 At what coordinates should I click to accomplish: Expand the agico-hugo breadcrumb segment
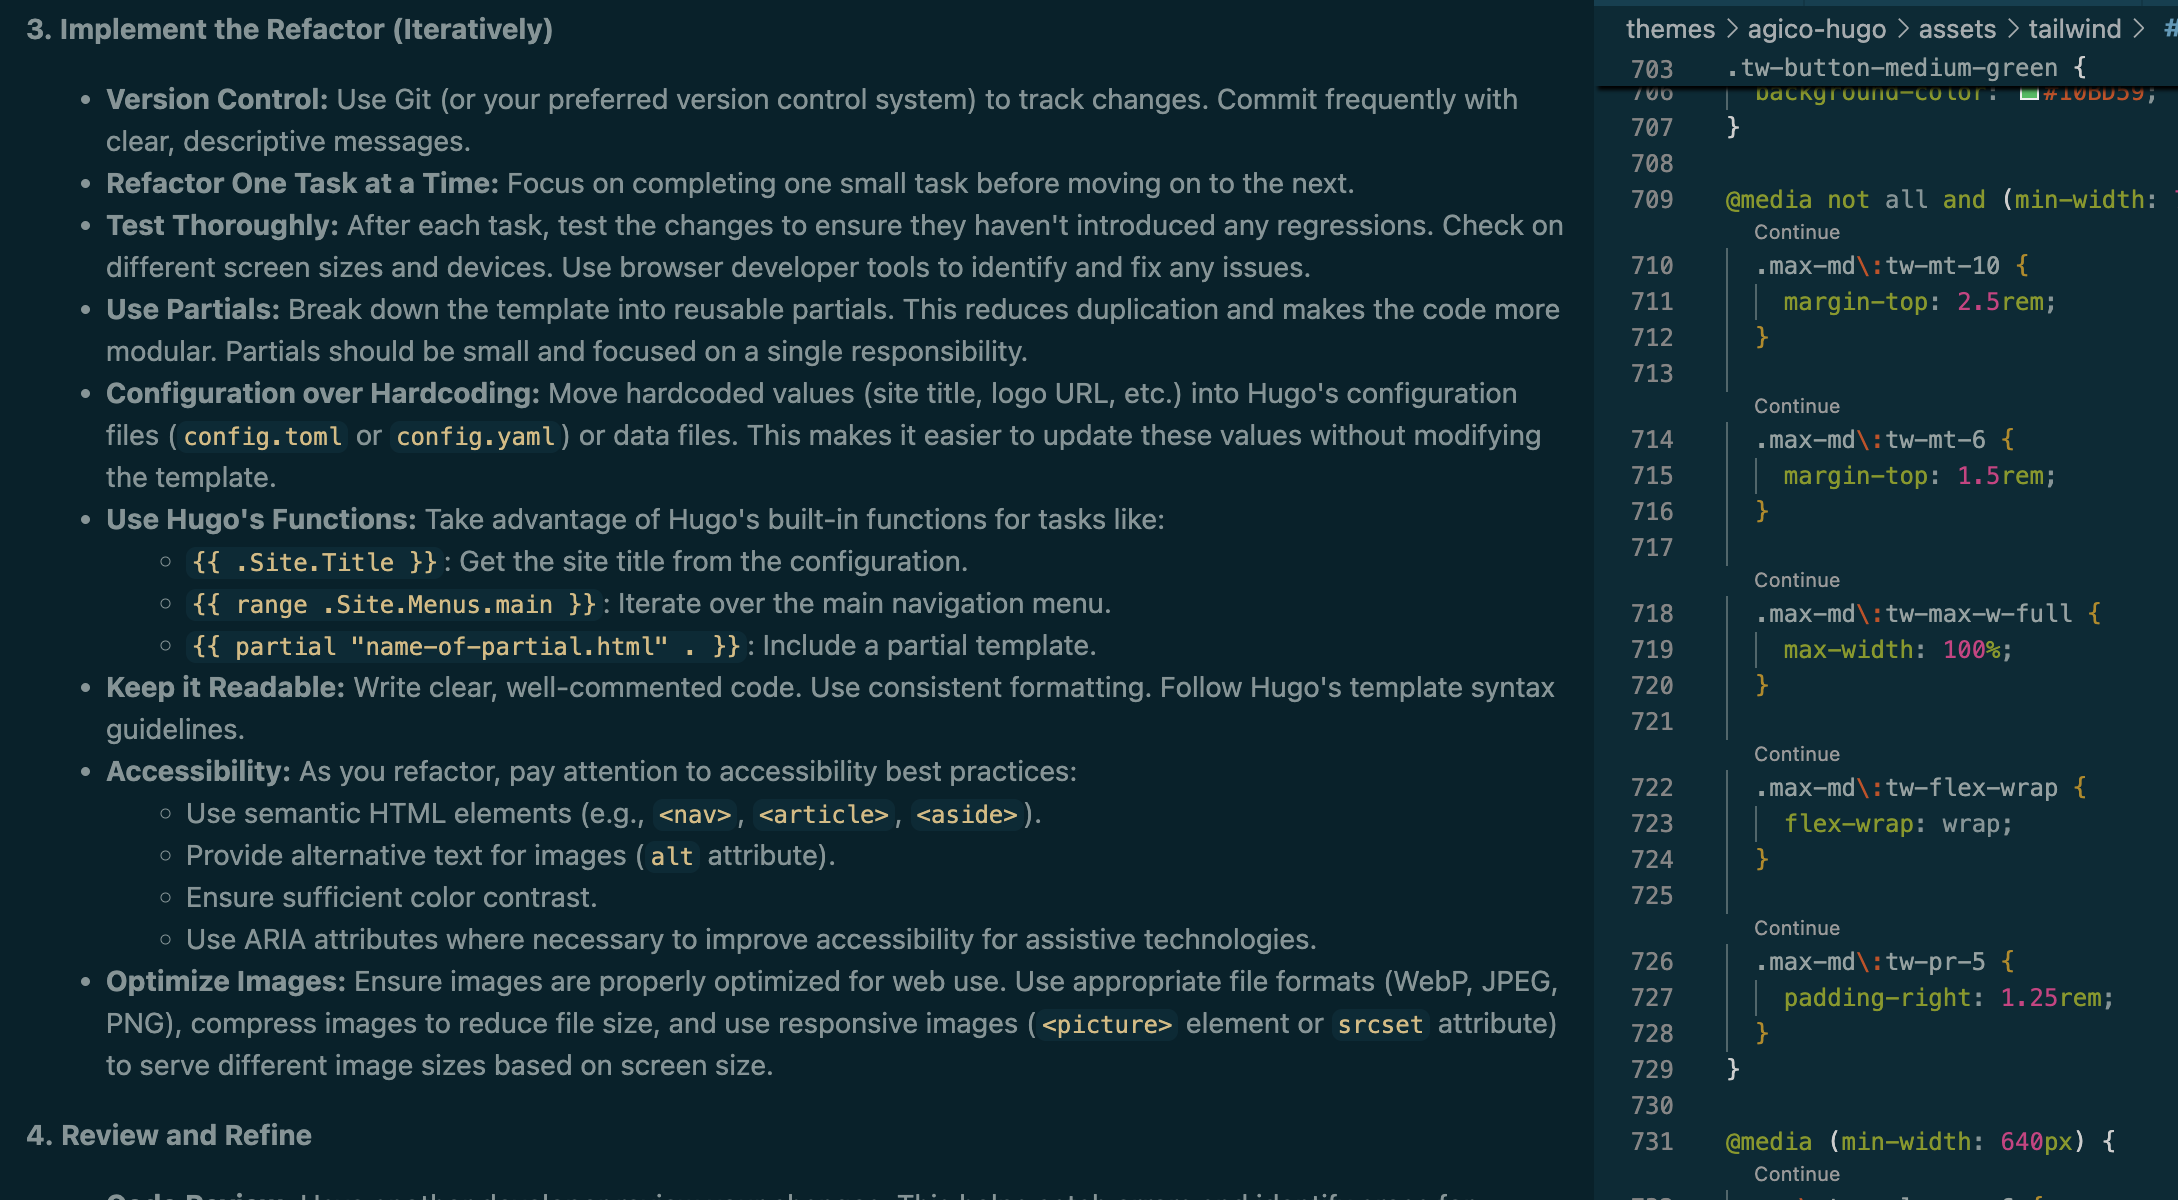pyautogui.click(x=1816, y=29)
